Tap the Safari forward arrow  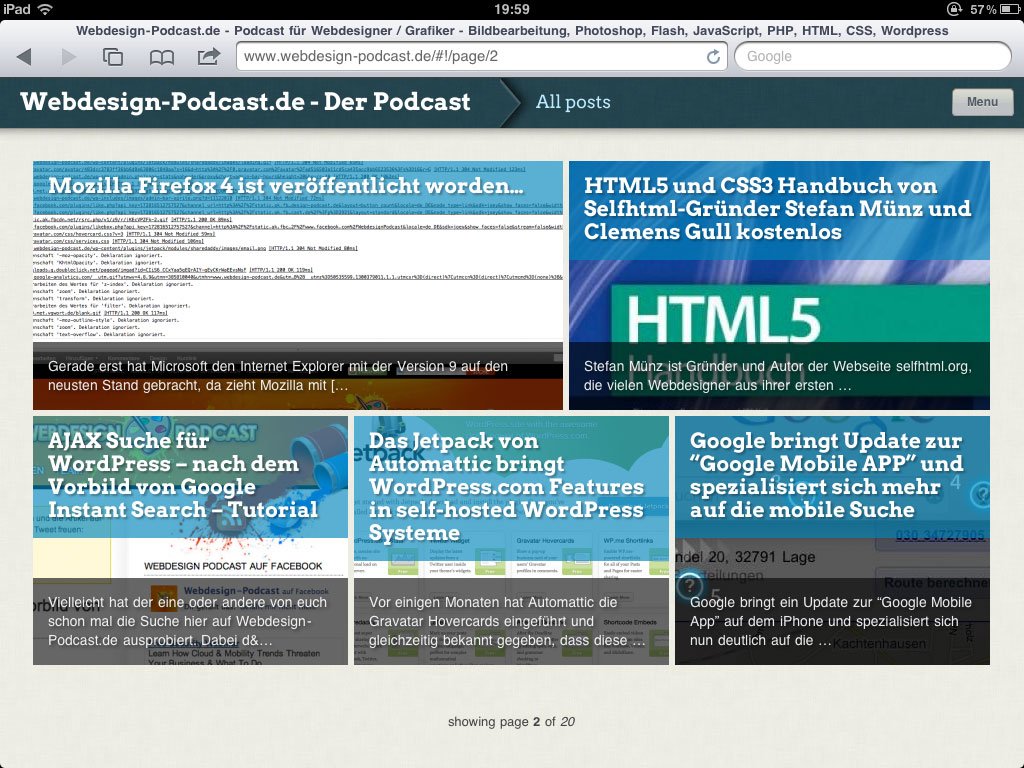pyautogui.click(x=69, y=57)
